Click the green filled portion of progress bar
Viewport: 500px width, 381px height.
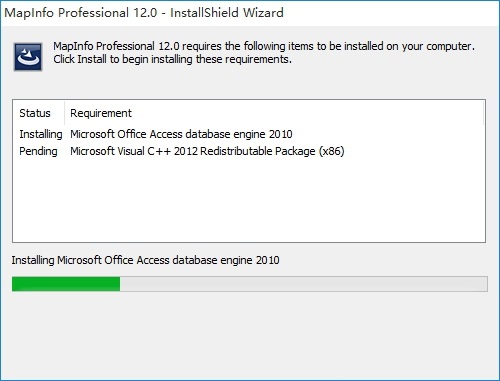(66, 284)
